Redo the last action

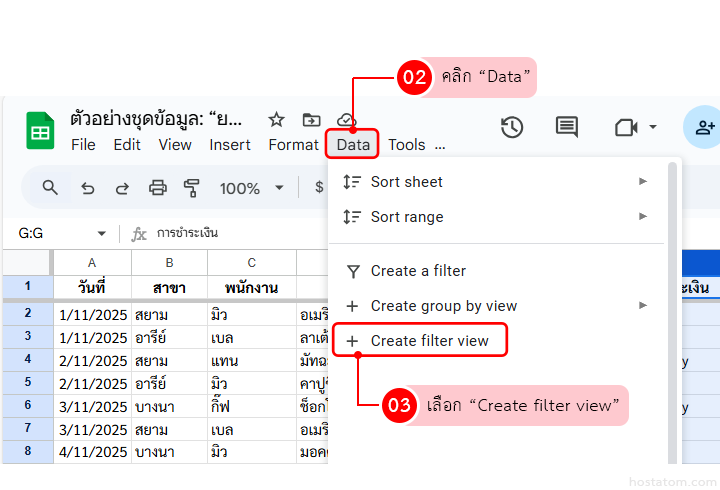(x=122, y=188)
